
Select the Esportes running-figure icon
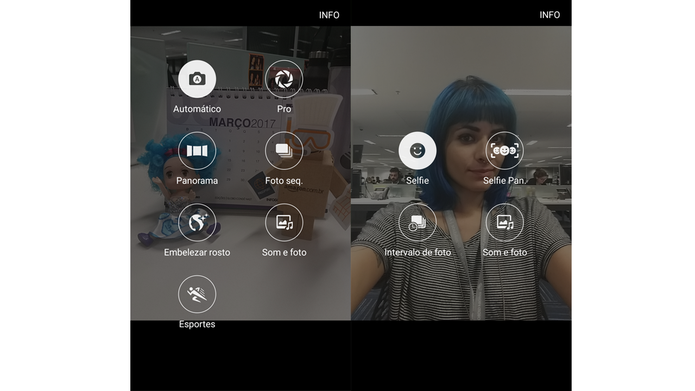(197, 294)
